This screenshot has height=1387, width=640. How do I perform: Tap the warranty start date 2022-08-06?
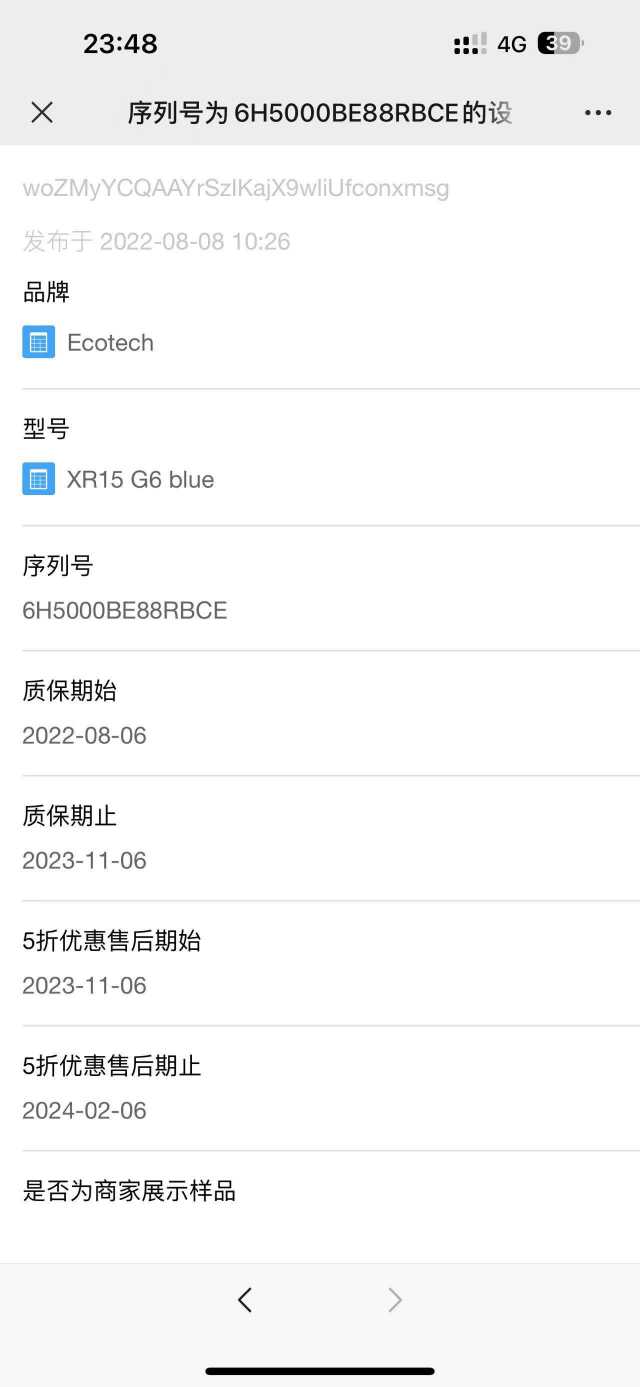(84, 735)
